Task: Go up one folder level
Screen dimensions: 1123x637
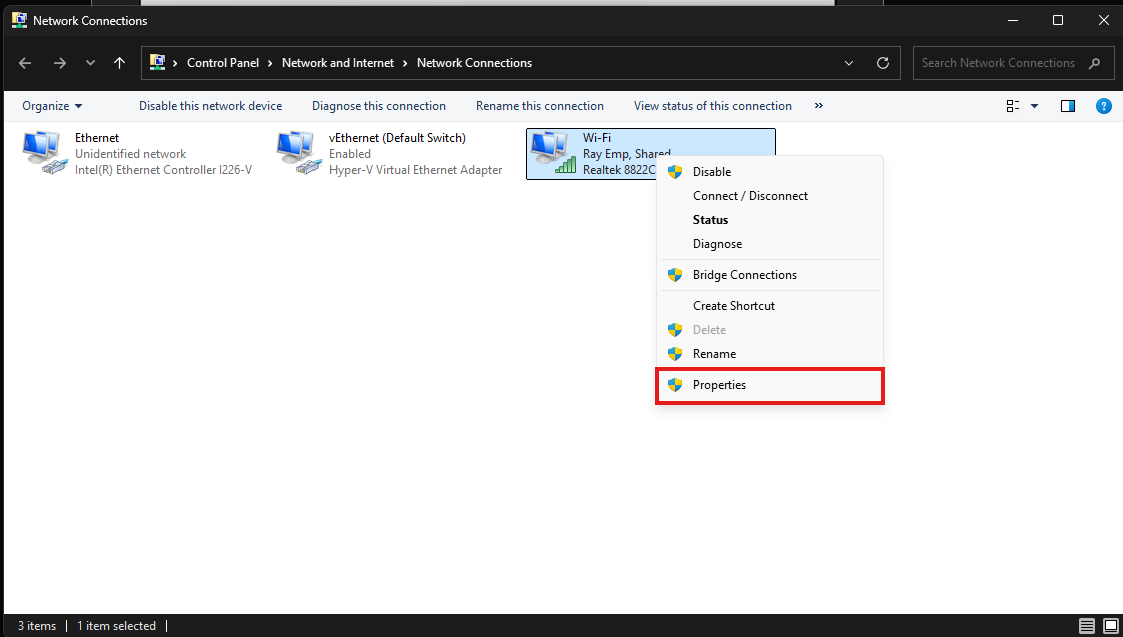Action: [x=120, y=63]
